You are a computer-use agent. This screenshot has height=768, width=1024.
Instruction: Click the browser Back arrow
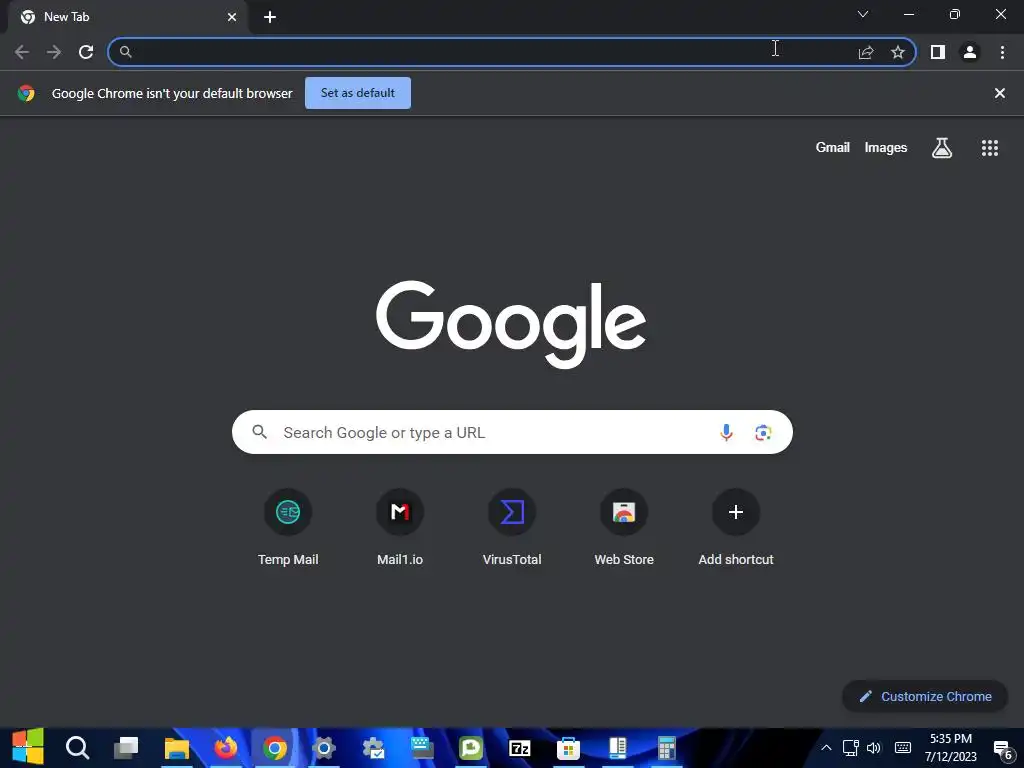coord(22,52)
